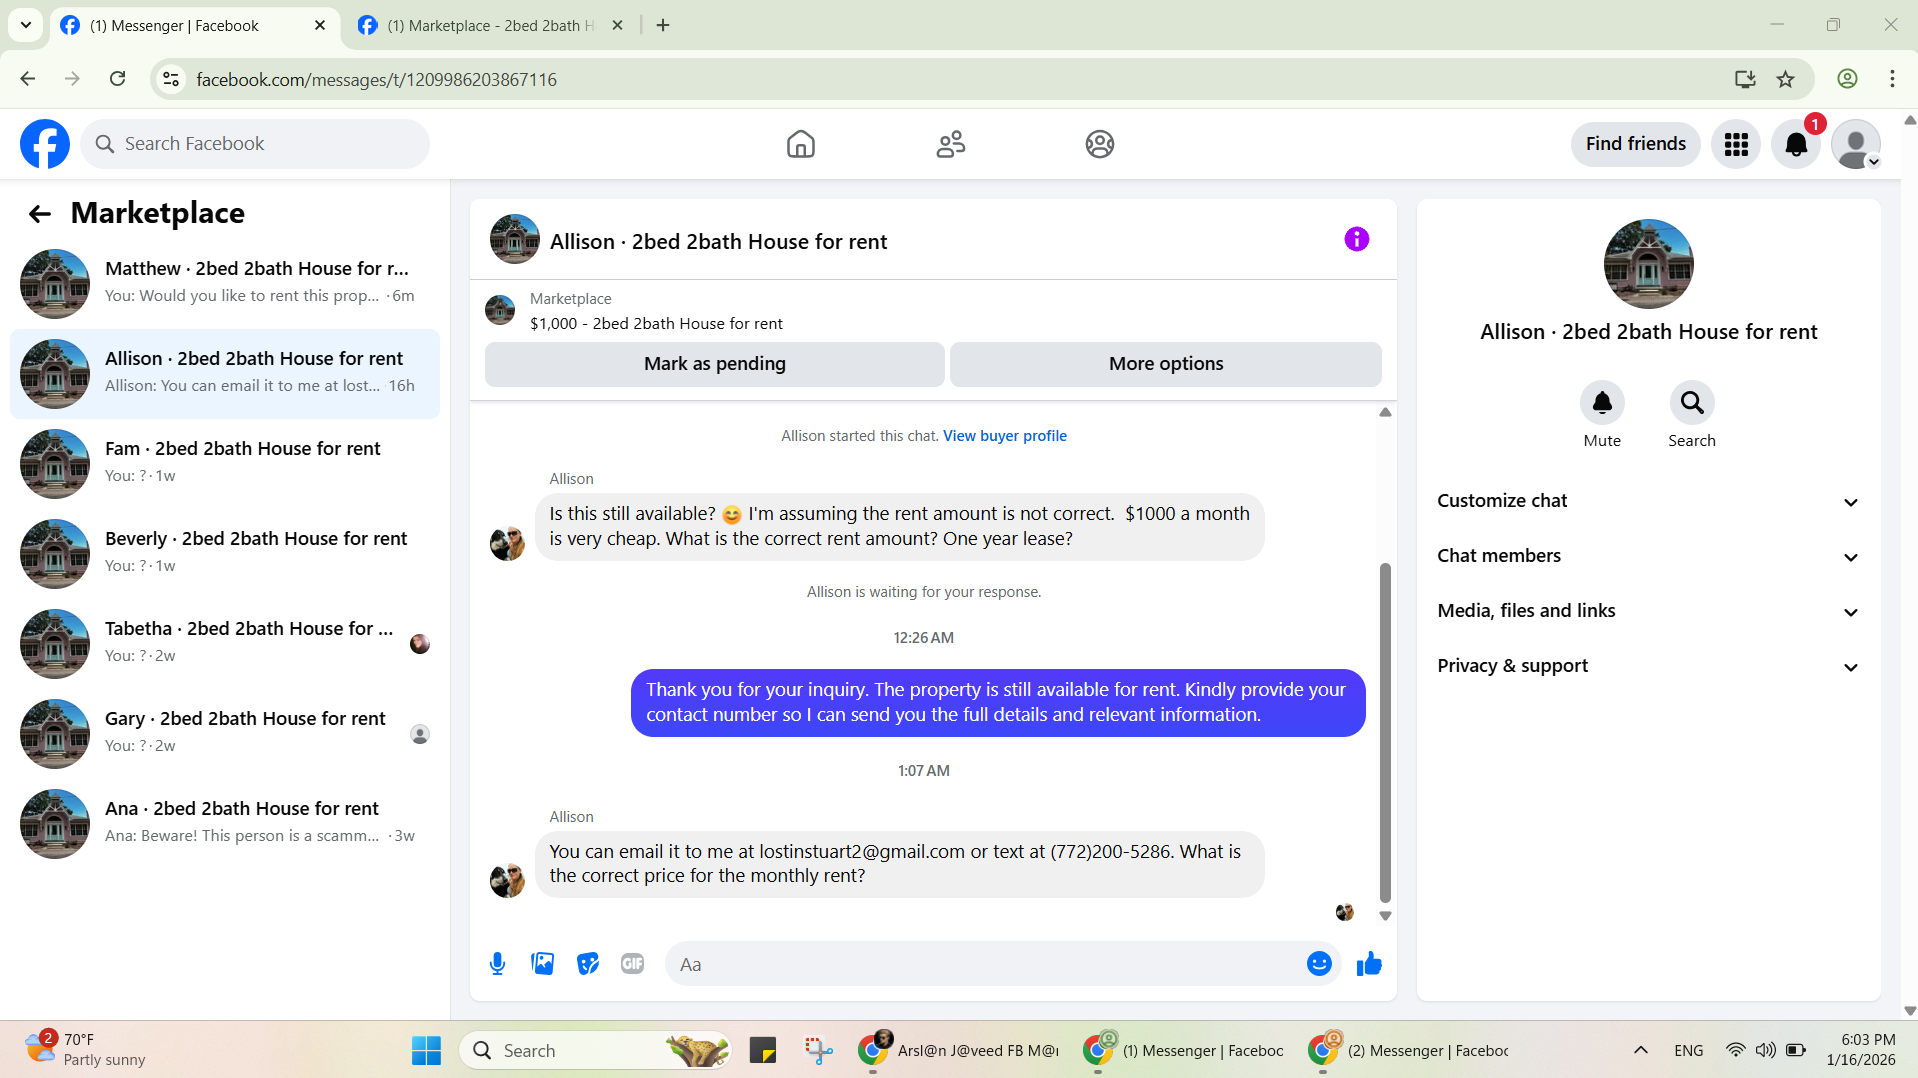This screenshot has height=1078, width=1918.
Task: Open the listing photo in right panel
Action: click(1648, 264)
